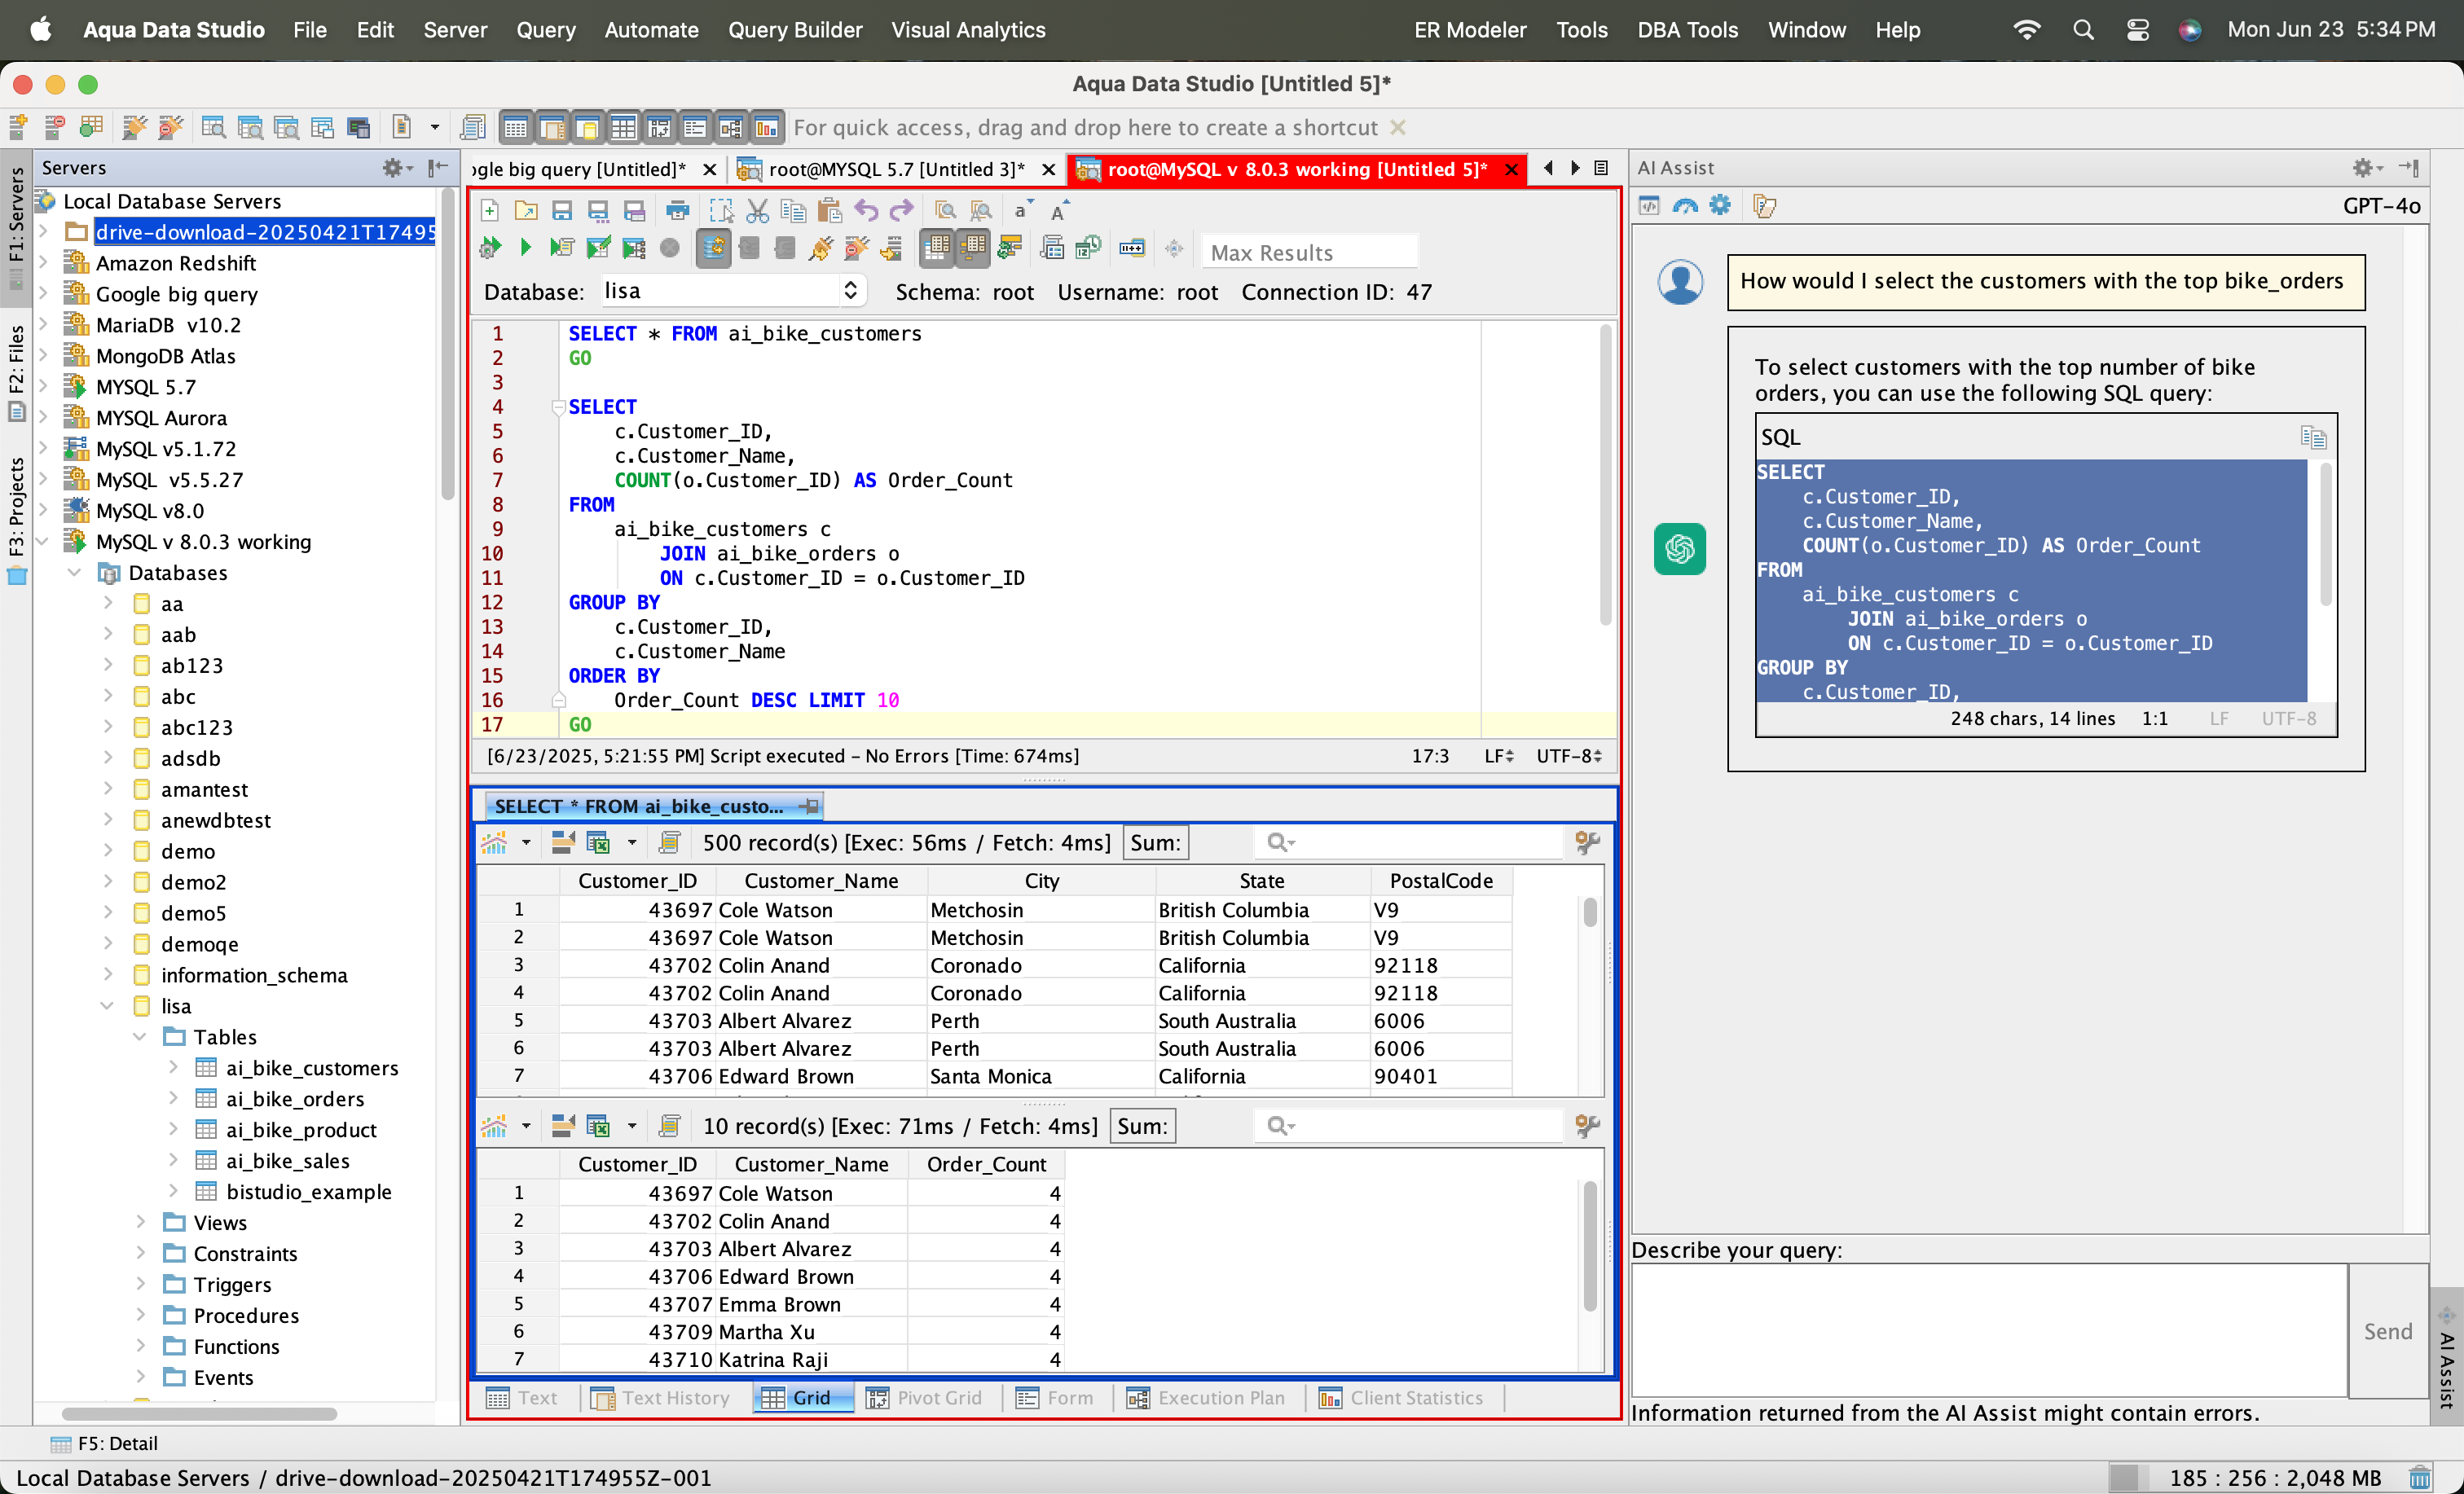Click the Sum: button in 500 record(s) toolbar
Viewport: 2464px width, 1494px height.
pyautogui.click(x=1155, y=843)
